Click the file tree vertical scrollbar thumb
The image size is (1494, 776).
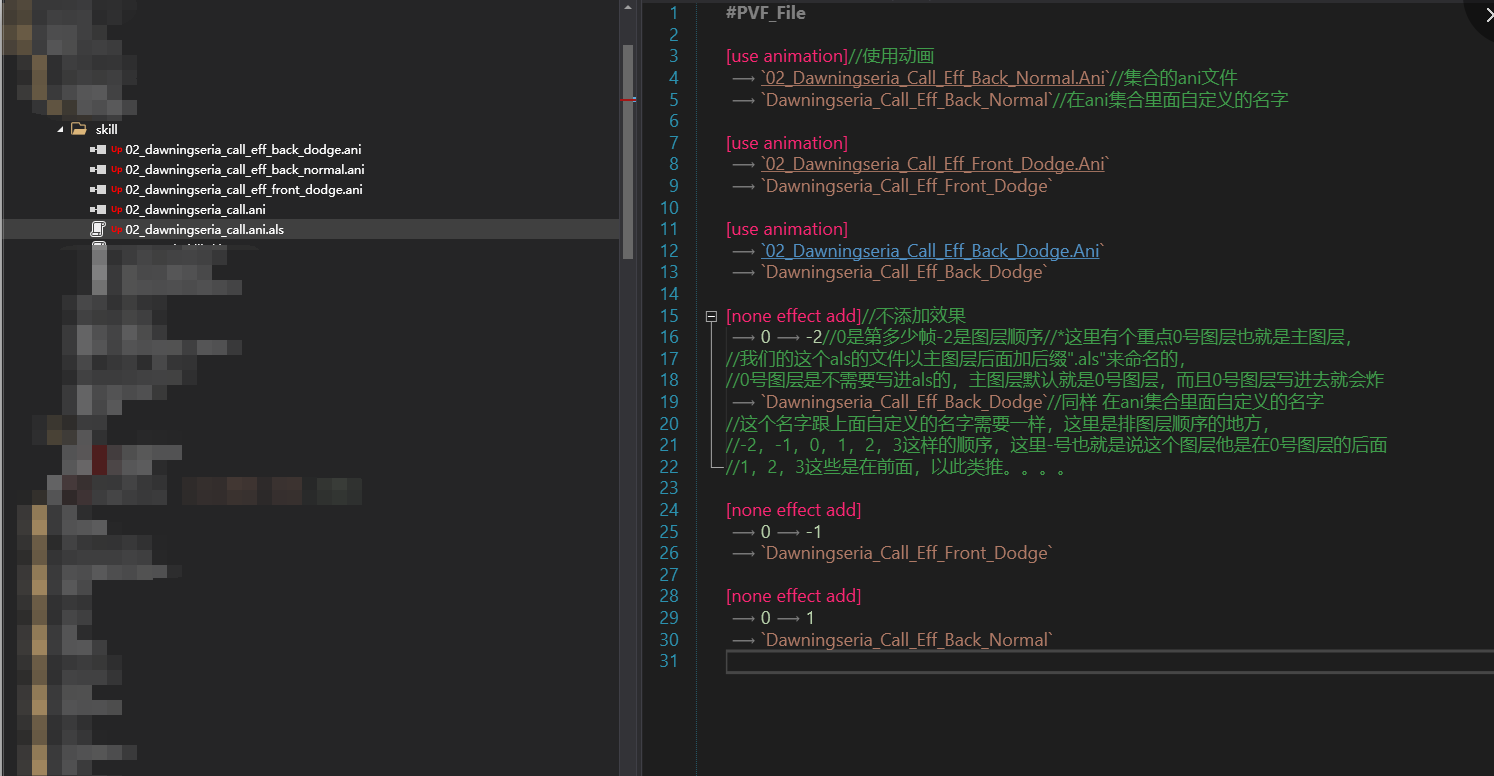[x=627, y=150]
